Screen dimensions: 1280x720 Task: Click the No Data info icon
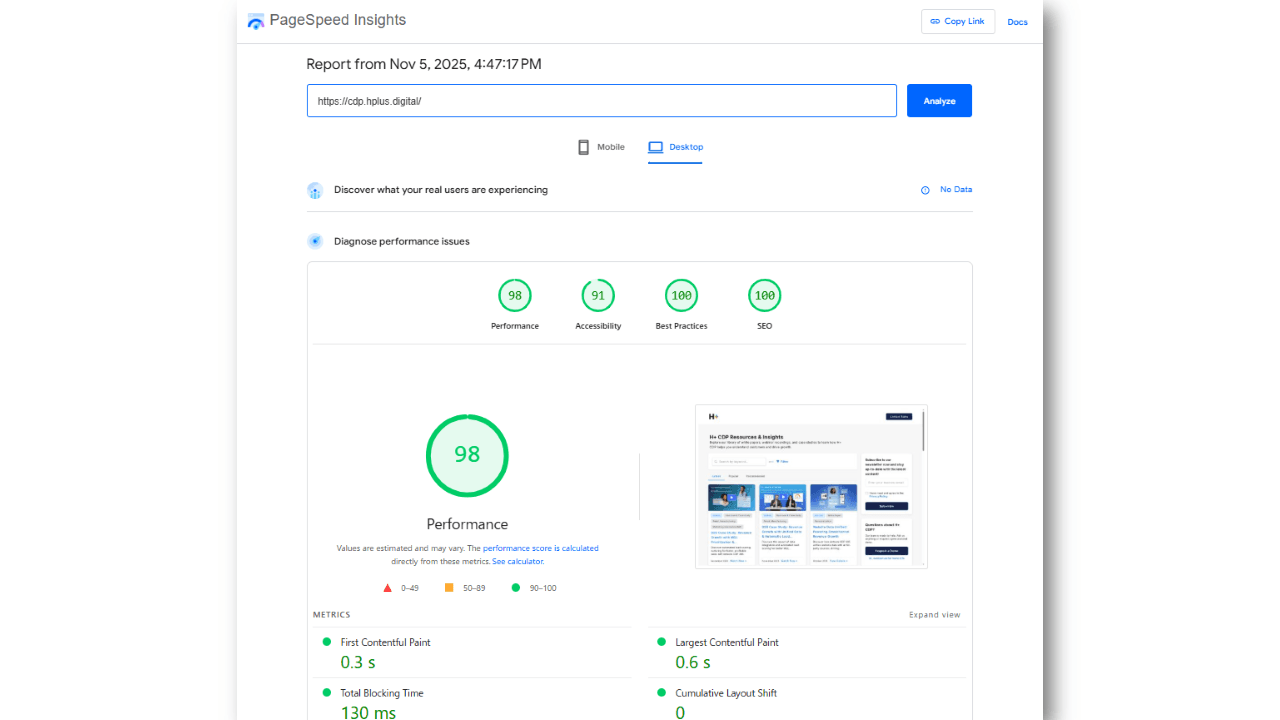click(925, 190)
